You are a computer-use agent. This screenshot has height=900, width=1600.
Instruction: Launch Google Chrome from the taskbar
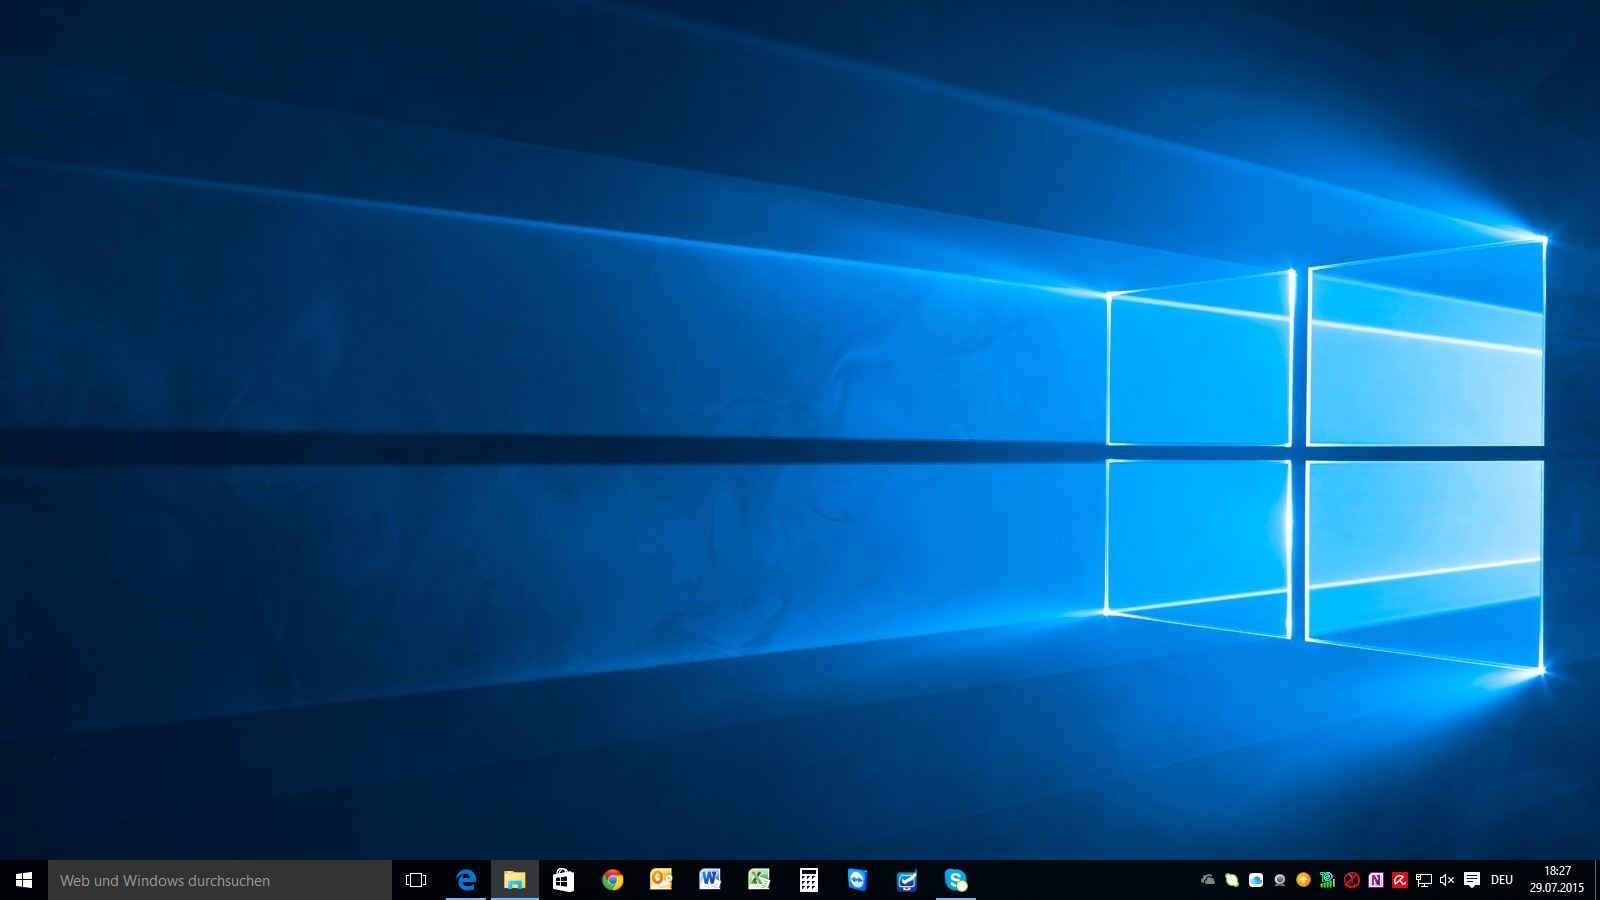[613, 880]
